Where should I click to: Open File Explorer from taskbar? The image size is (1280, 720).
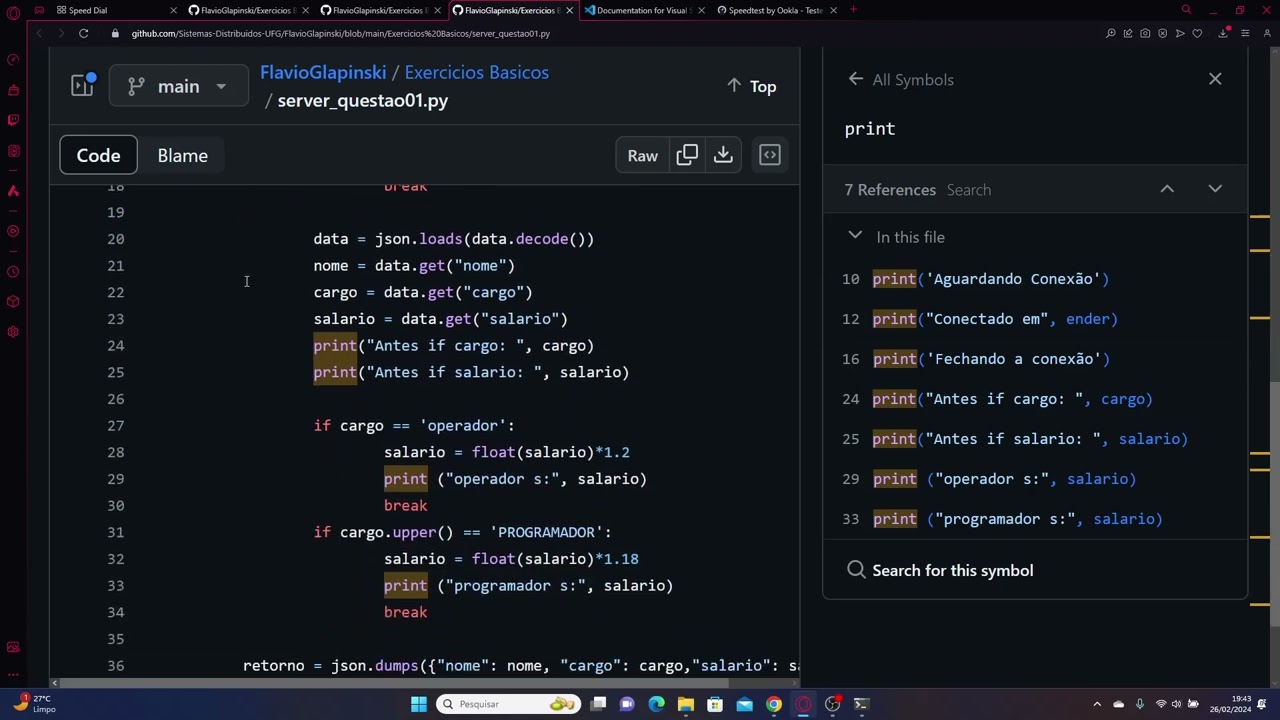(686, 704)
